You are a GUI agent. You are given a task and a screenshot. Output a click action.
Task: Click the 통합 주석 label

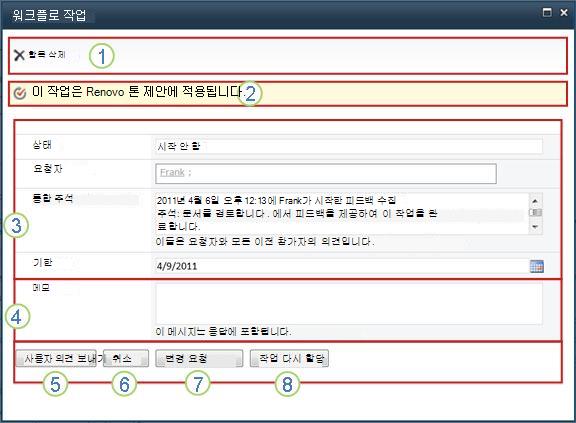(53, 199)
